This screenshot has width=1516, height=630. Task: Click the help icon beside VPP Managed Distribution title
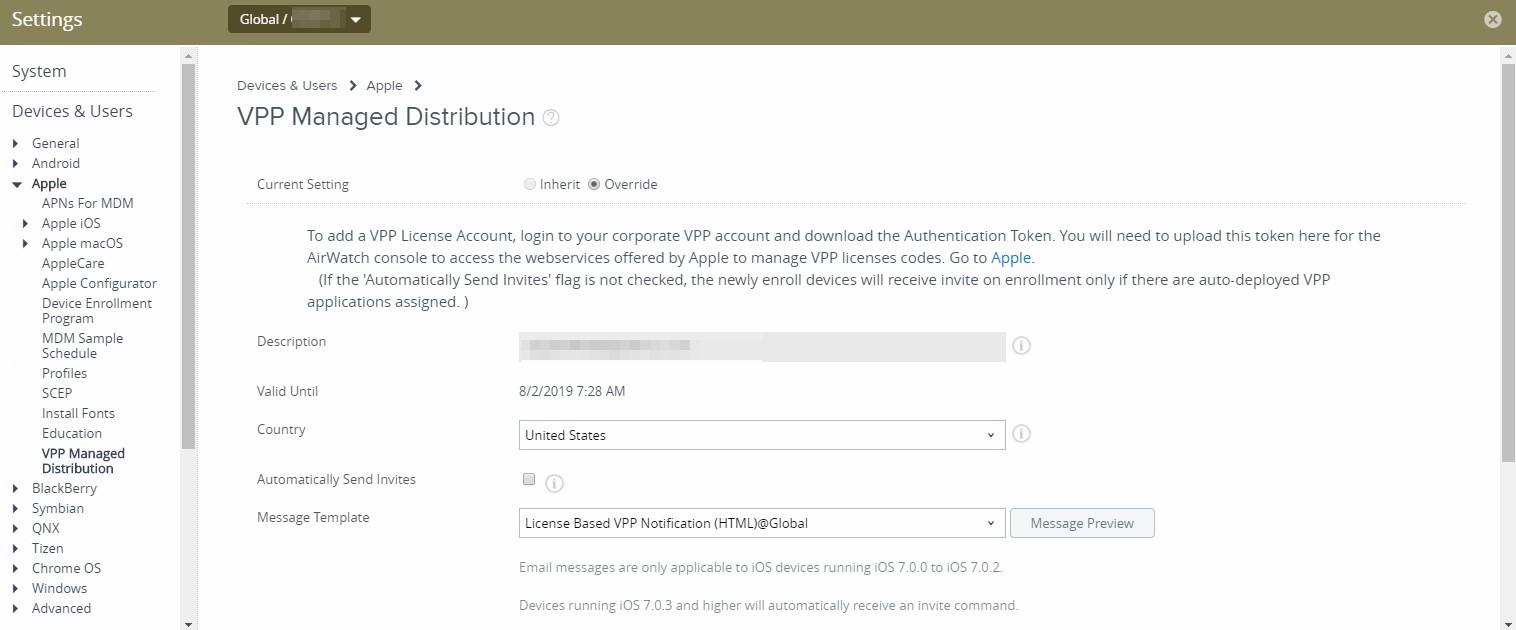coord(551,118)
